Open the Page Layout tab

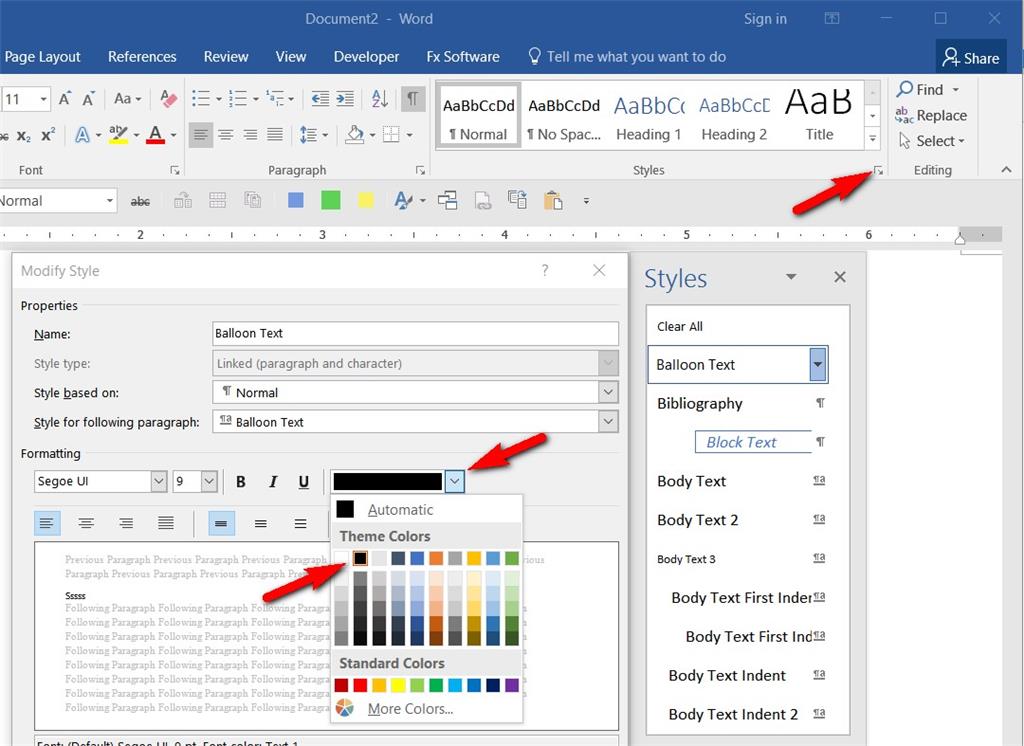pyautogui.click(x=42, y=57)
